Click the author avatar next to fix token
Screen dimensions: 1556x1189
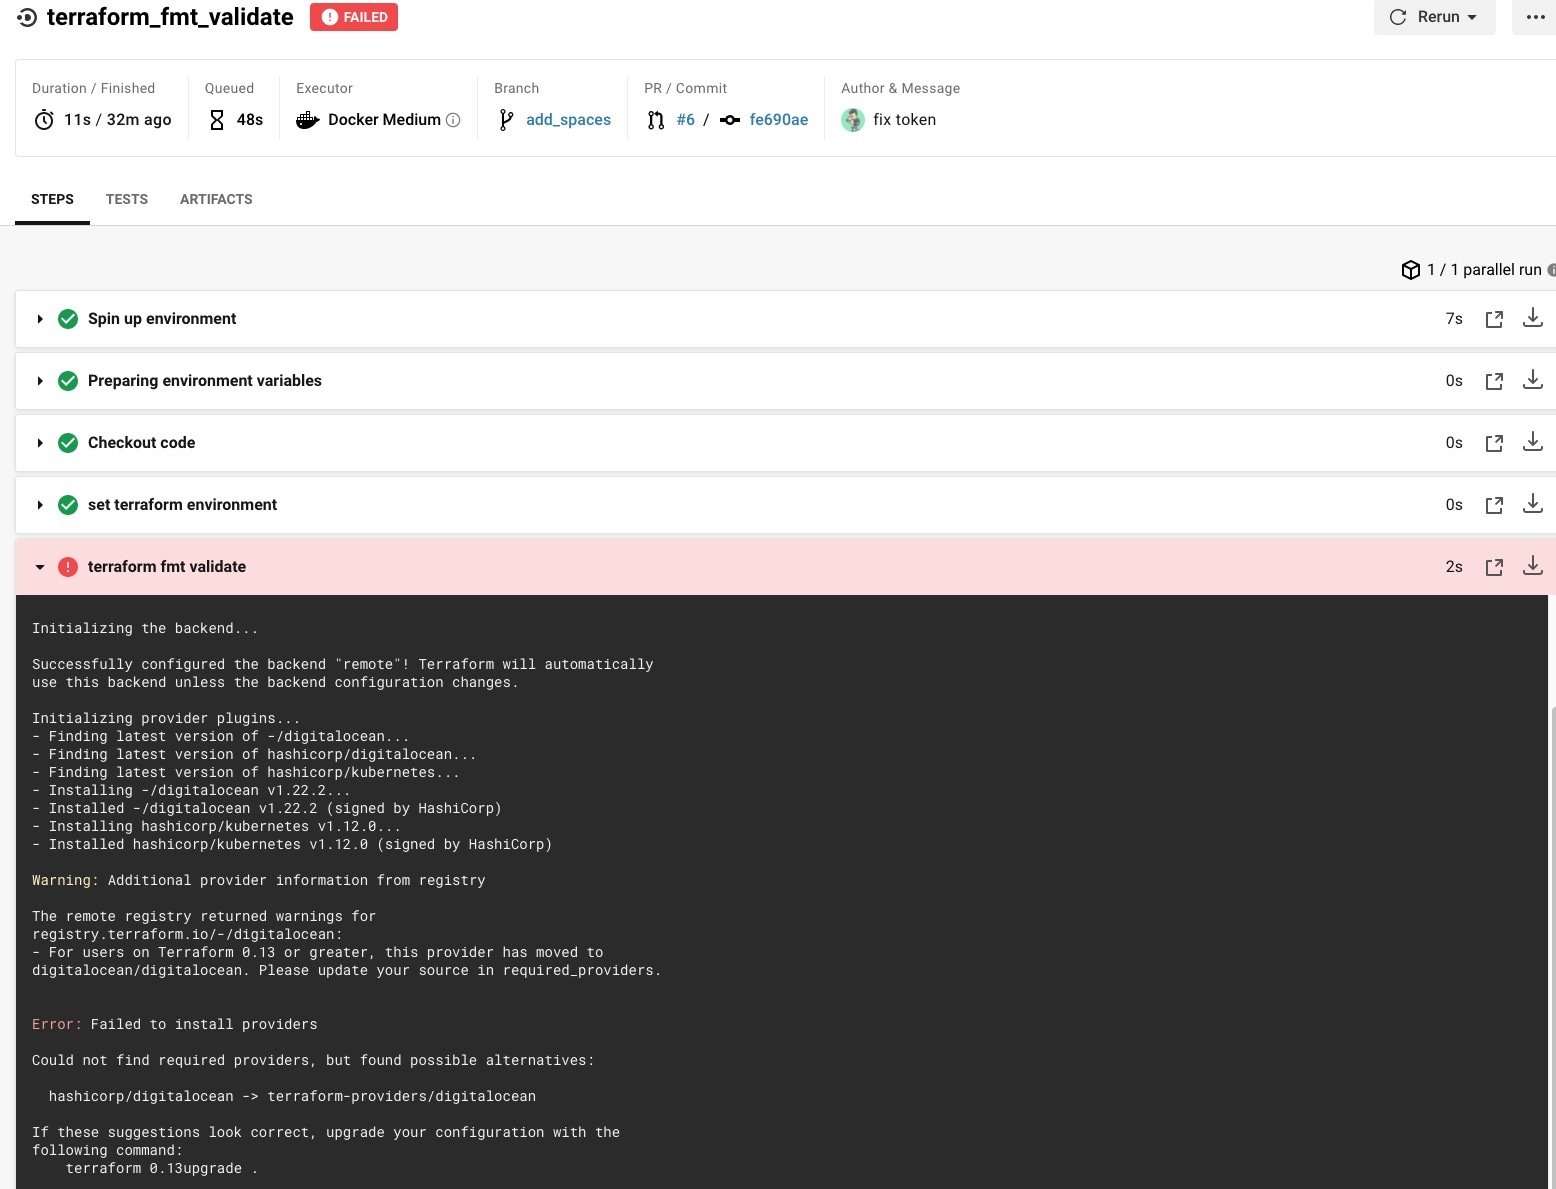[853, 120]
